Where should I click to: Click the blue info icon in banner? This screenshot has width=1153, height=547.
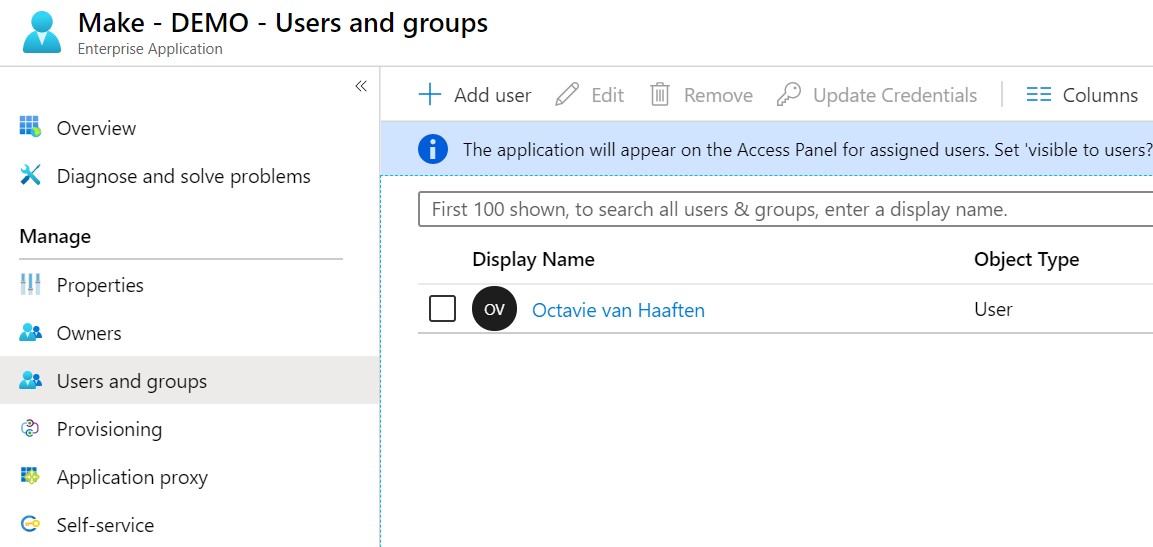432,150
